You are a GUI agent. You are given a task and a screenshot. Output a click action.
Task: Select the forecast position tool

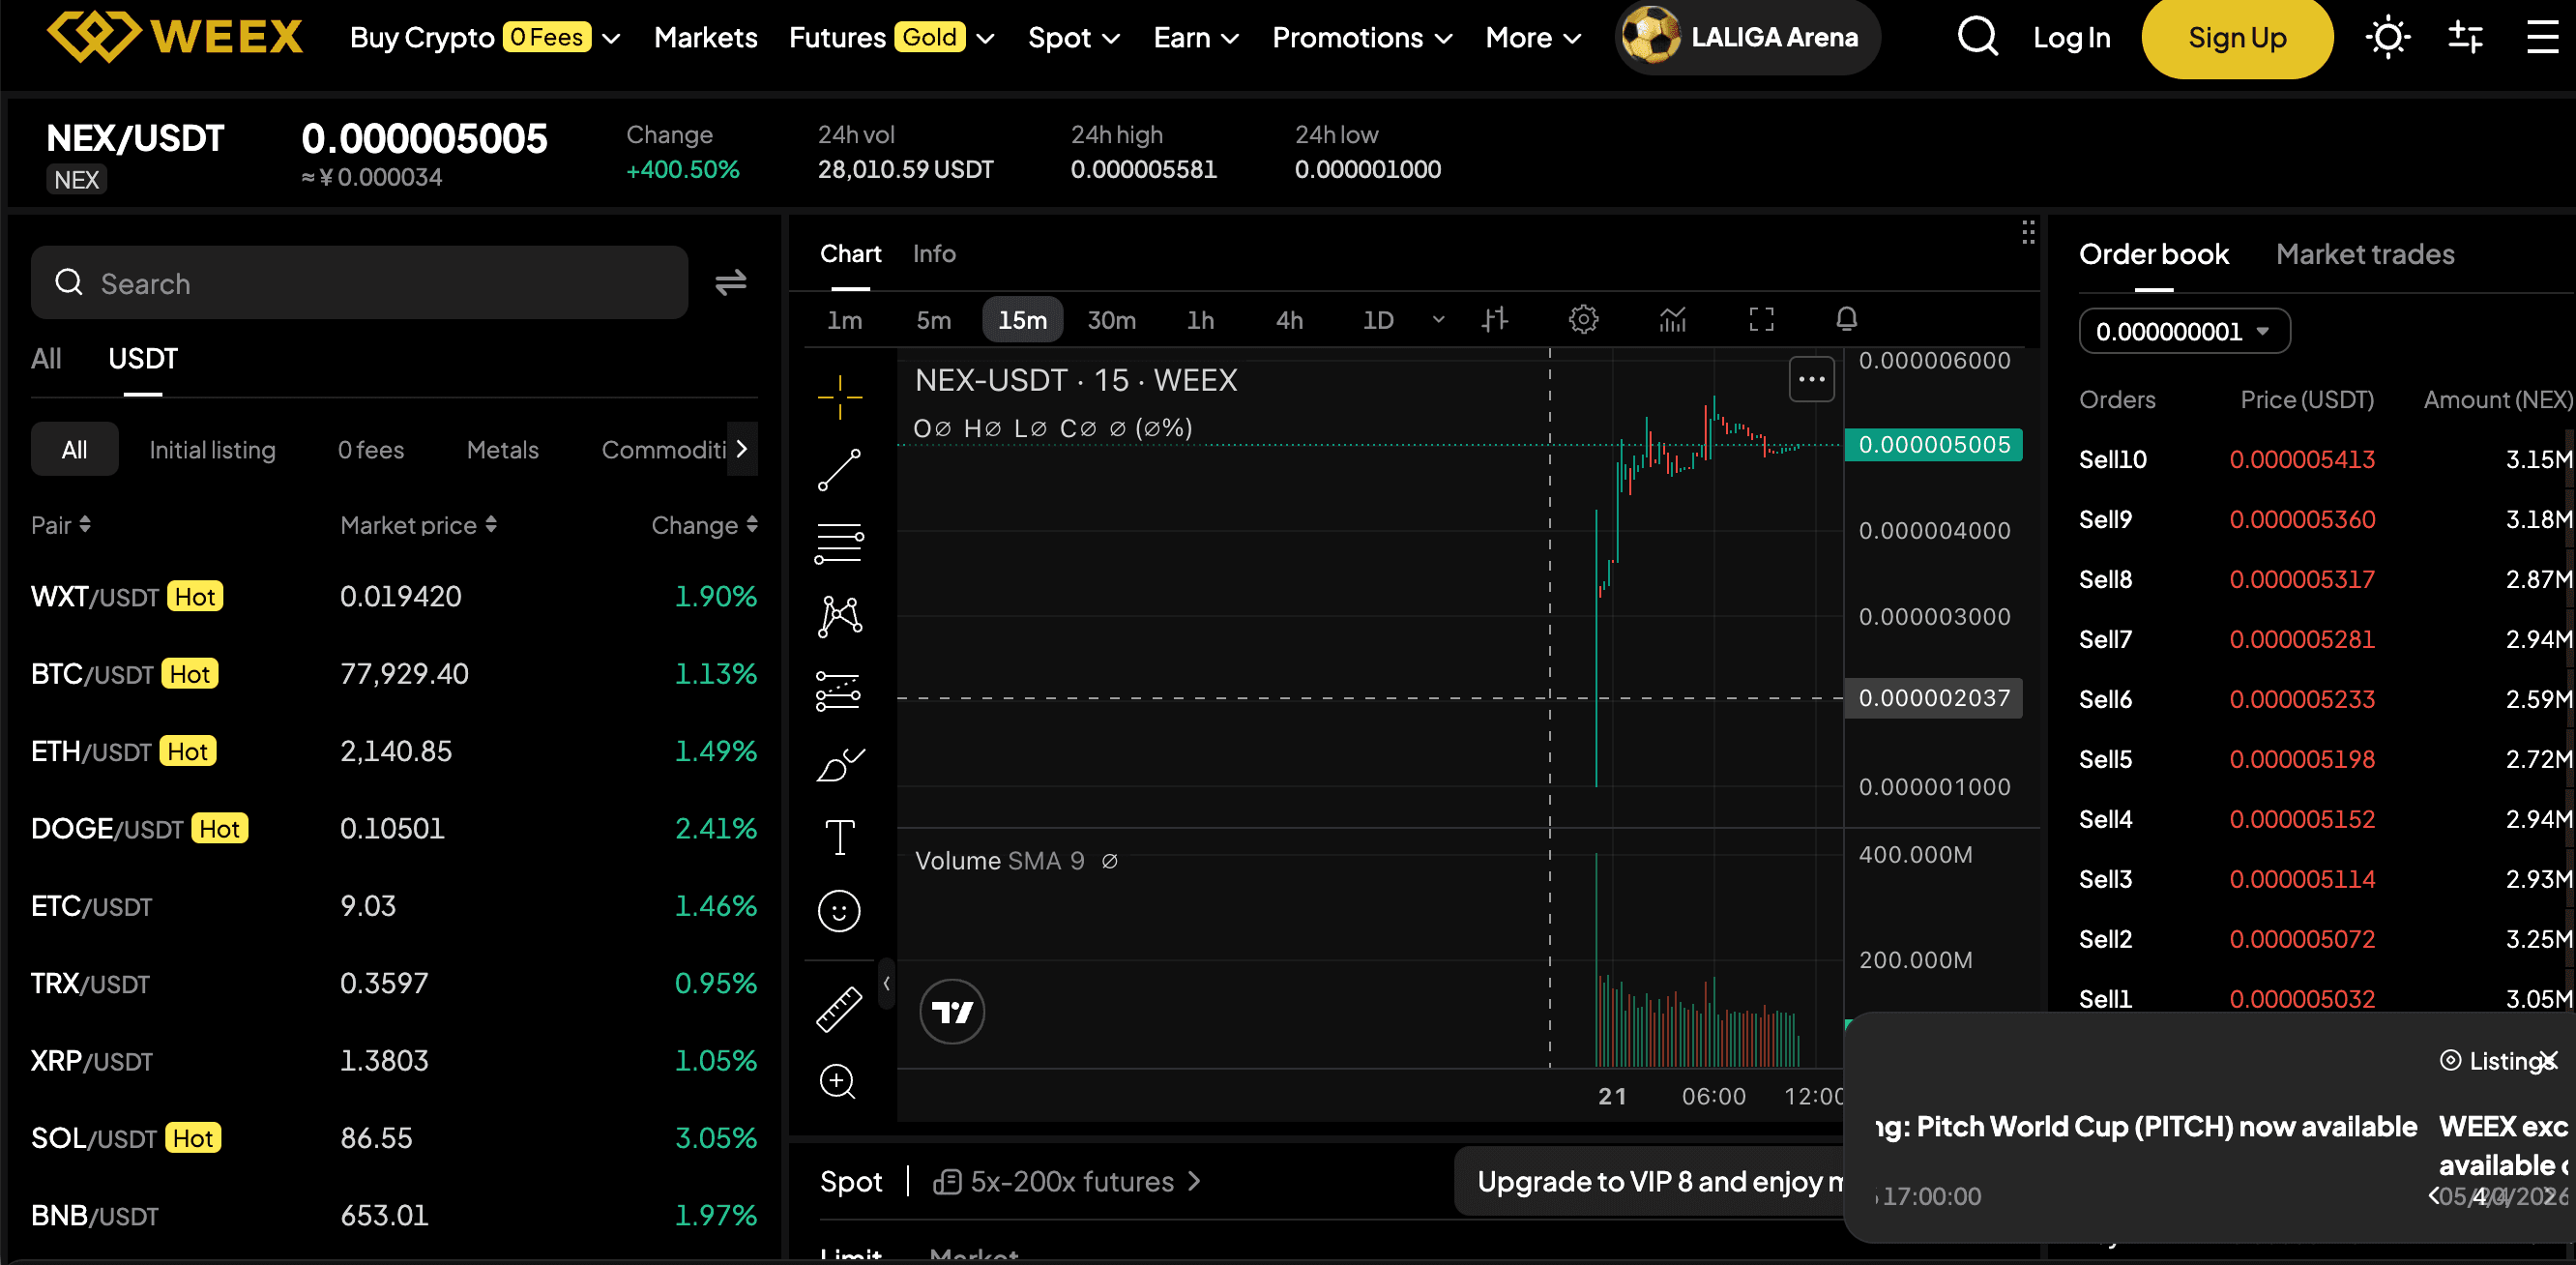pyautogui.click(x=839, y=690)
